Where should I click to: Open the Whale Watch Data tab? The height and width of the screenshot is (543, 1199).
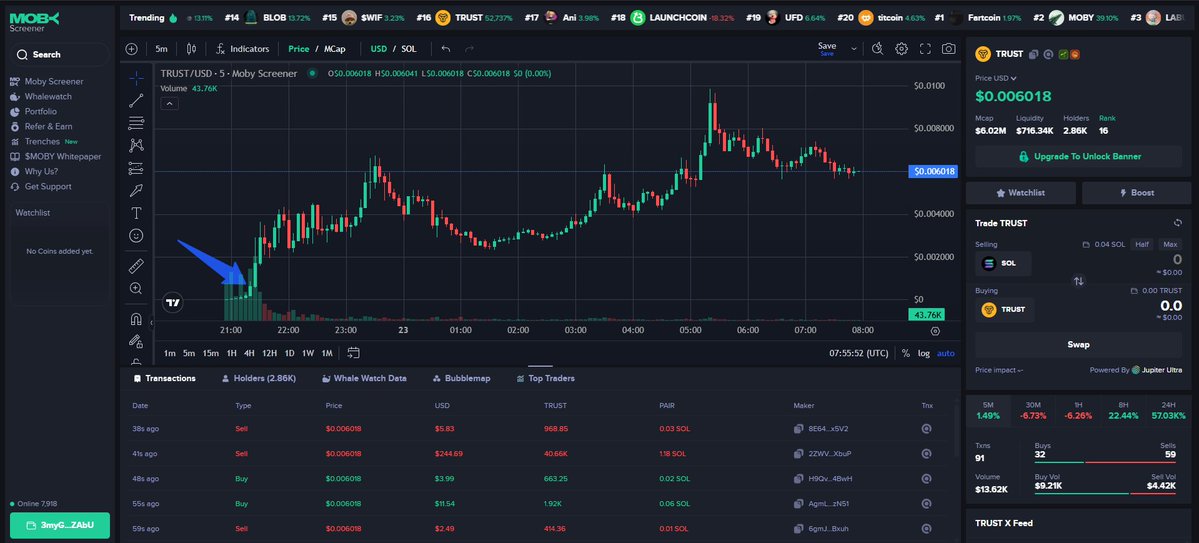pyautogui.click(x=364, y=379)
